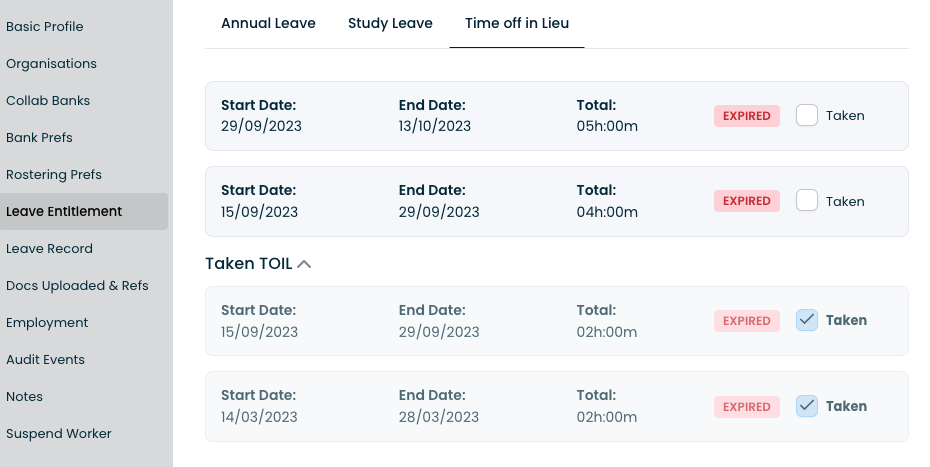Switch to the Study Leave tab
The height and width of the screenshot is (467, 930).
(390, 23)
